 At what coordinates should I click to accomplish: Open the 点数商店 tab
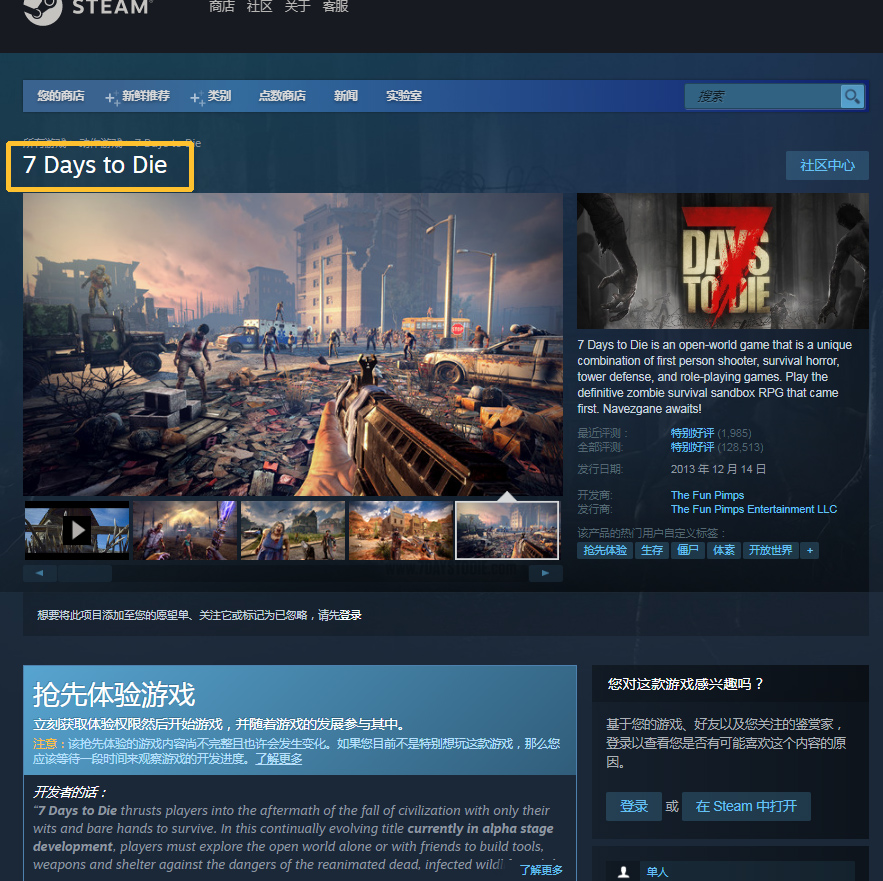tap(282, 96)
